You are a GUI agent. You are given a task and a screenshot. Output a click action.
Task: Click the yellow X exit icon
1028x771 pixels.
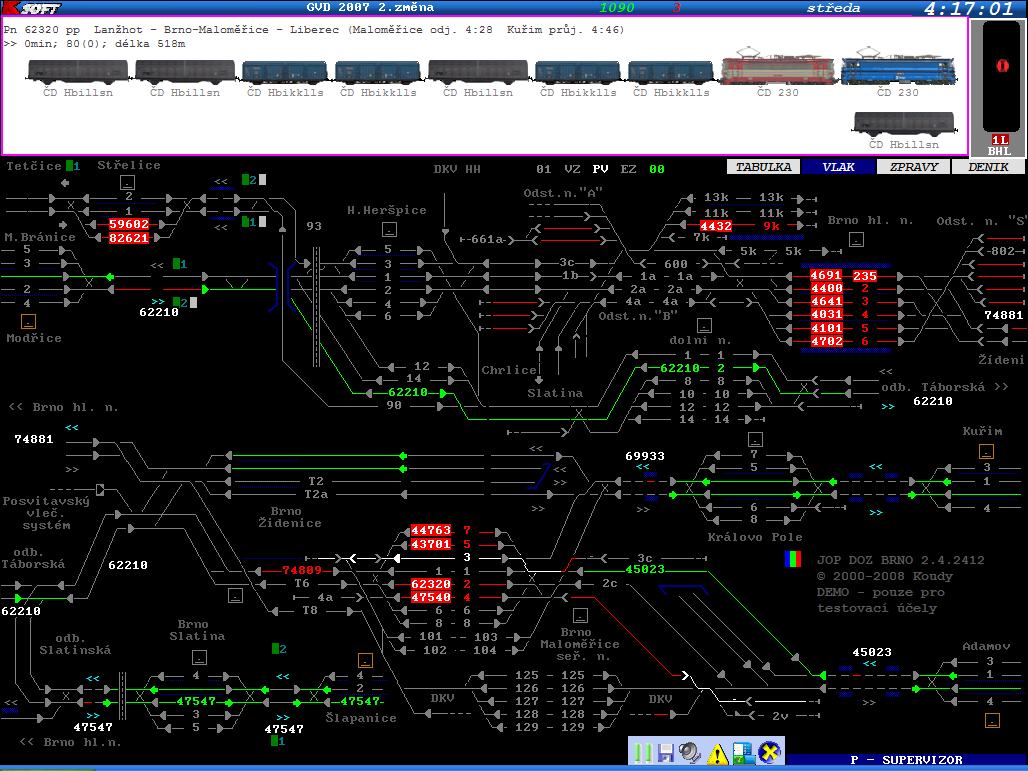coord(768,752)
